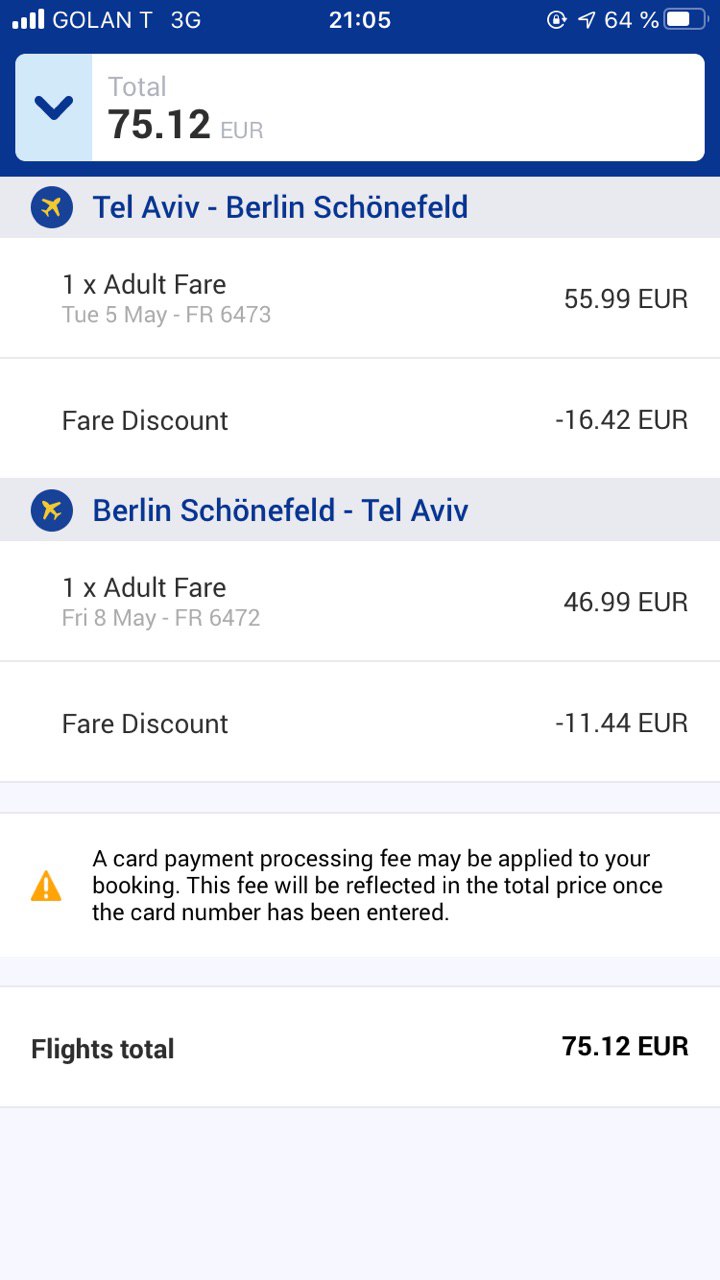
Task: Tap the 21:05 clock in status bar
Action: click(x=360, y=20)
